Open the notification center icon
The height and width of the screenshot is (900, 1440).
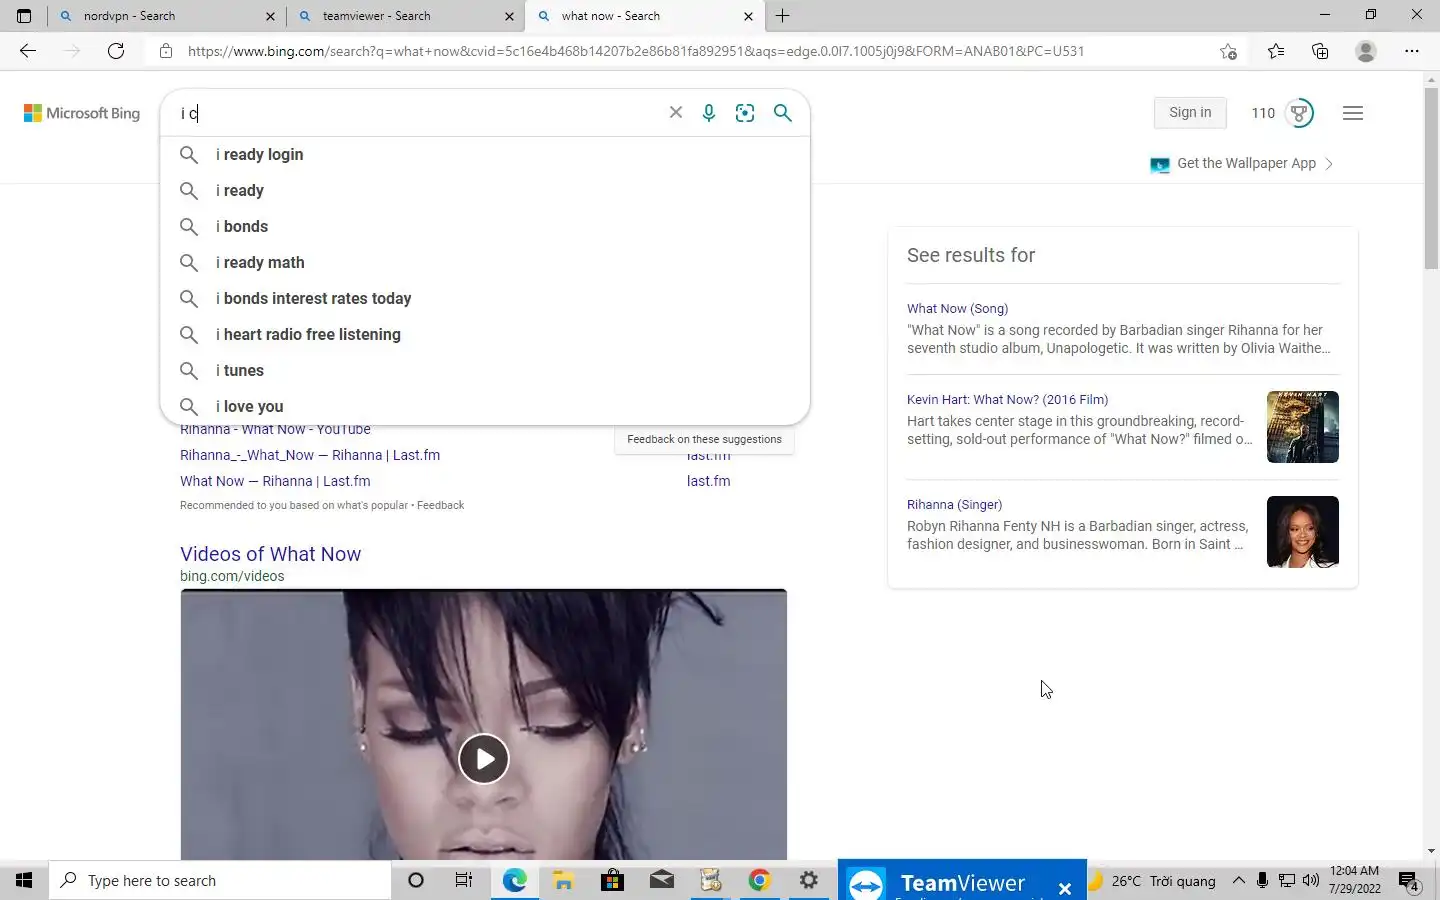click(x=1410, y=881)
